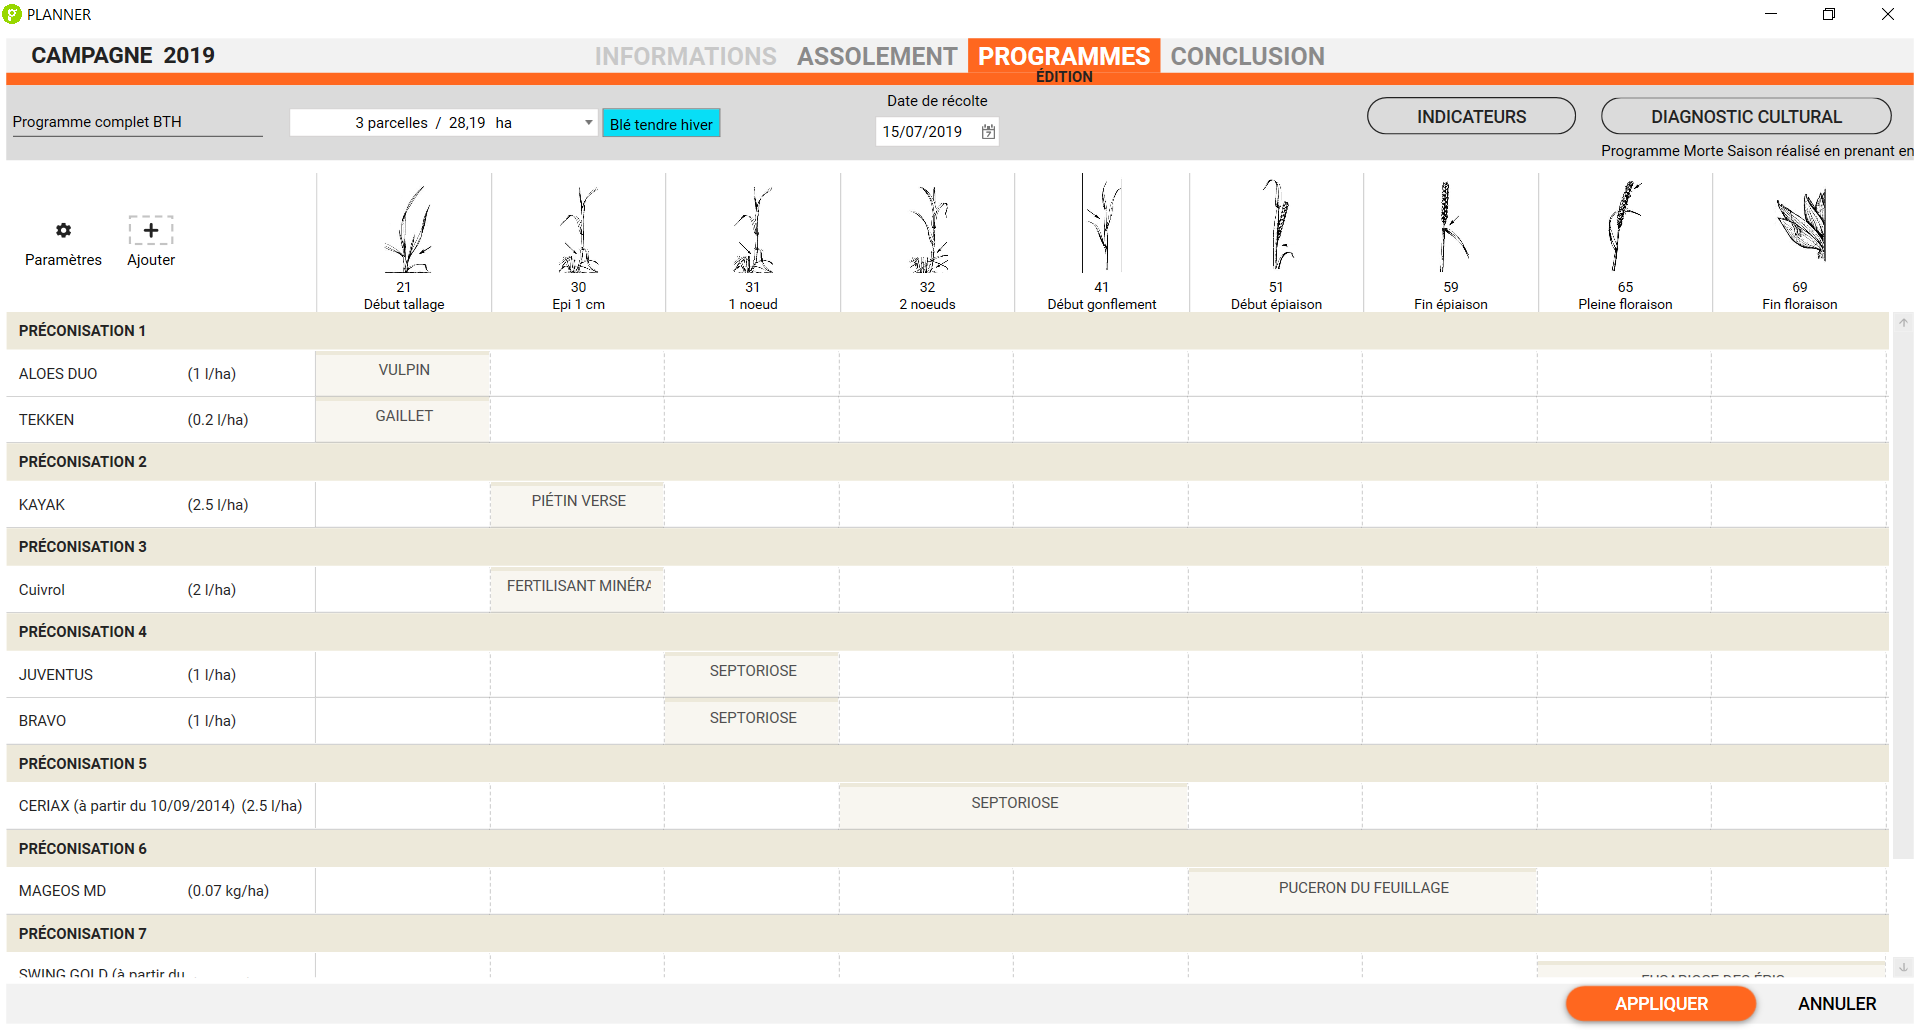The height and width of the screenshot is (1030, 1920).
Task: Select the PIÉTIN VERSE target cell
Action: [x=578, y=504]
